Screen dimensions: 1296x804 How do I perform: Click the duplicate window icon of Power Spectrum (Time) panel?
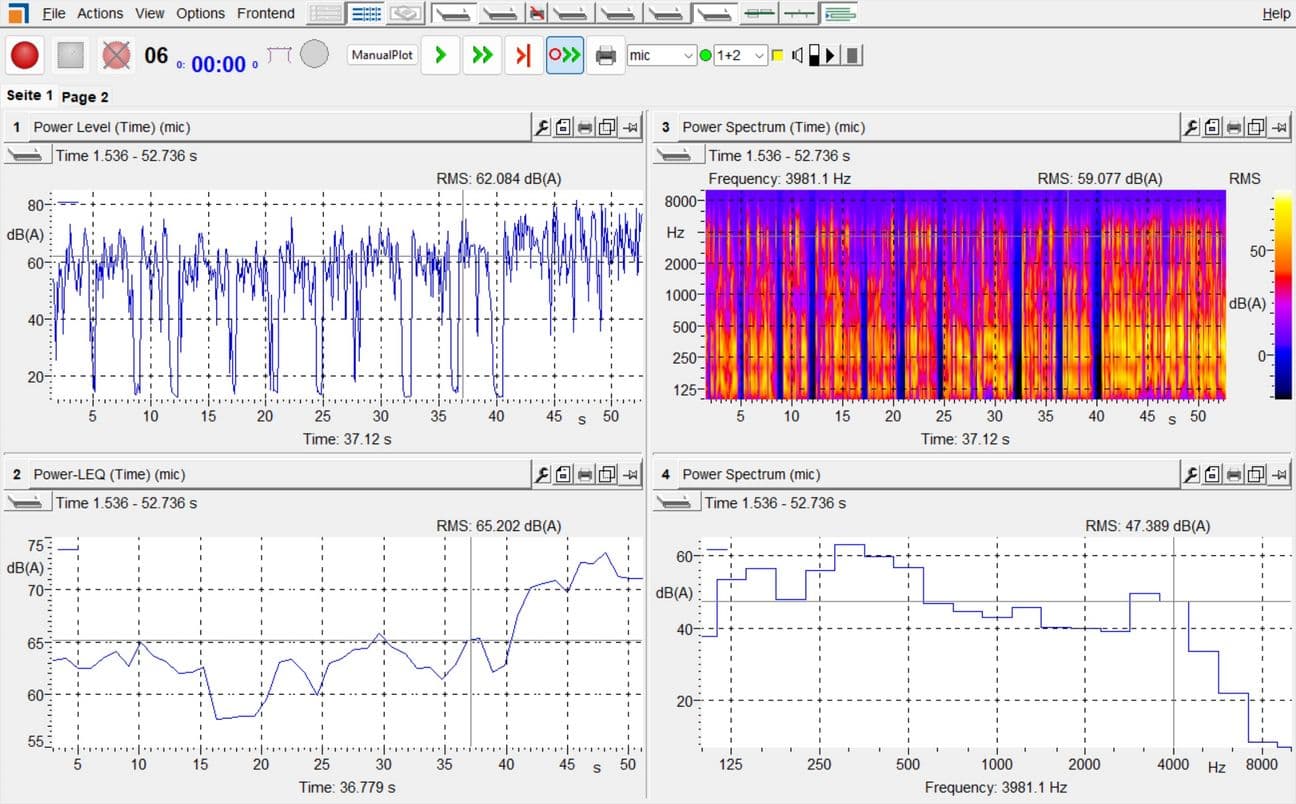click(1256, 127)
